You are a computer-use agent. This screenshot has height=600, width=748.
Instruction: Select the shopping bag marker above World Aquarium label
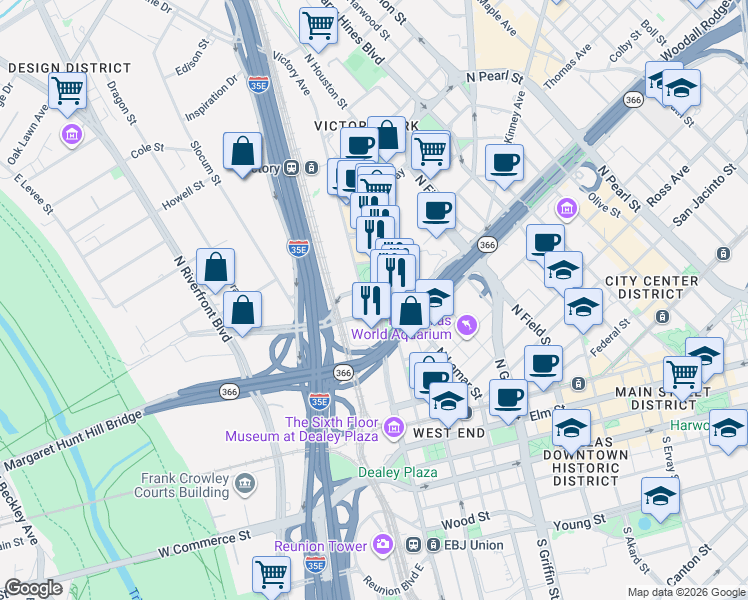click(x=410, y=314)
